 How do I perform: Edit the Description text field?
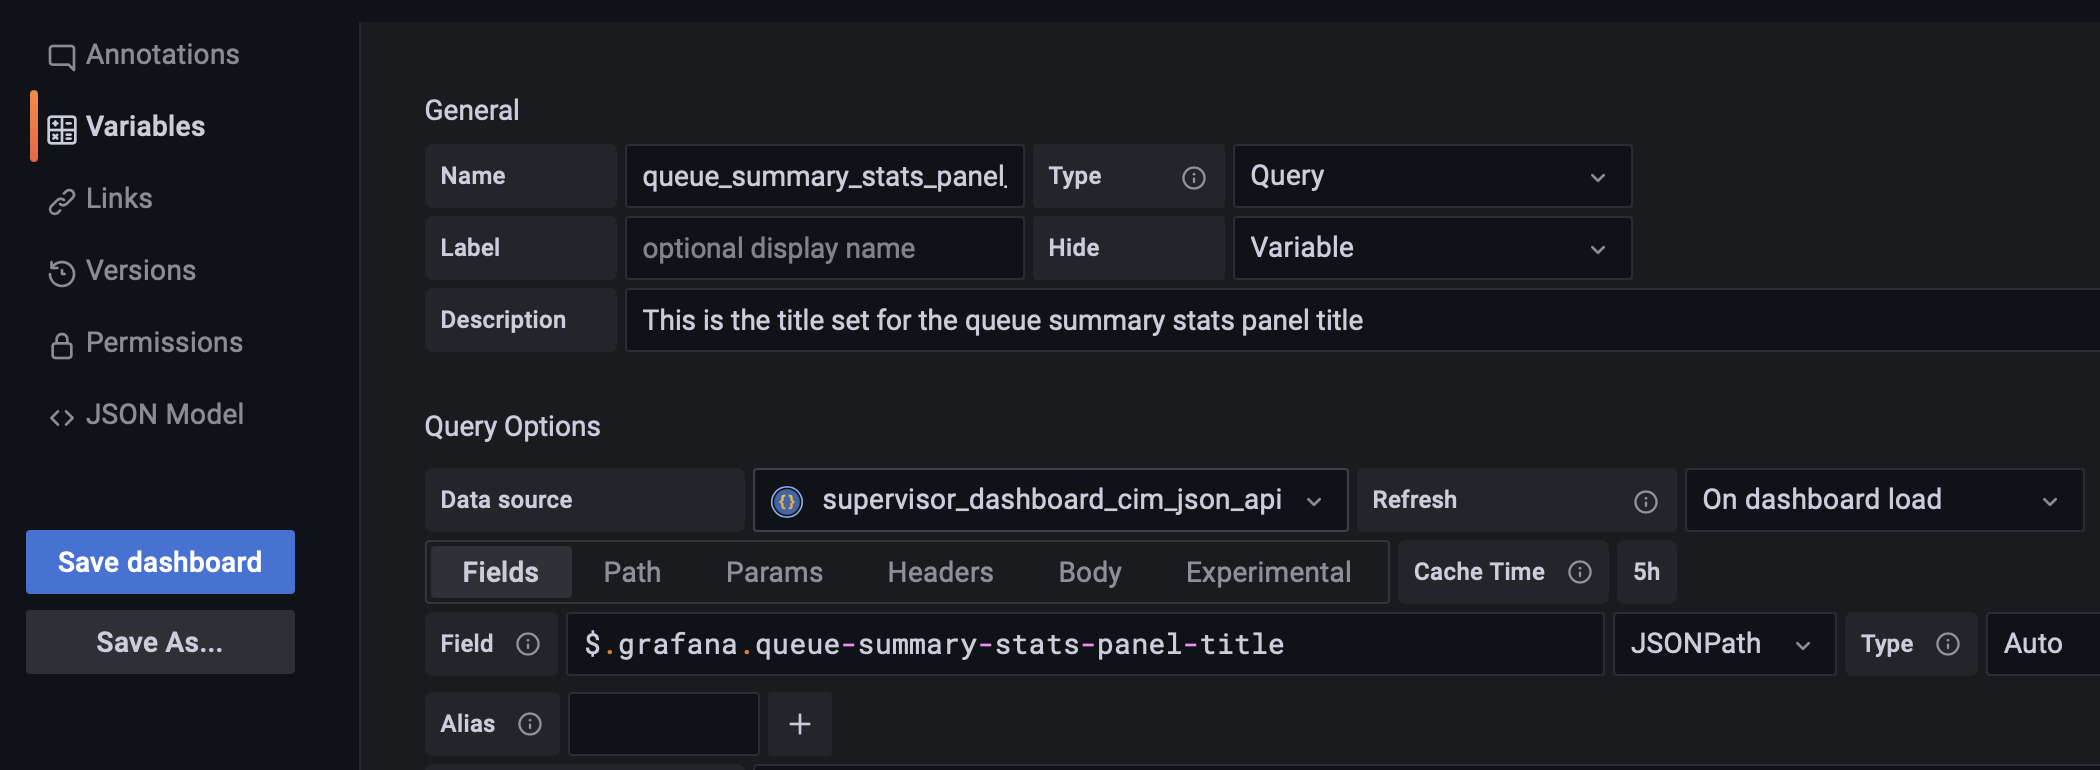point(1362,320)
